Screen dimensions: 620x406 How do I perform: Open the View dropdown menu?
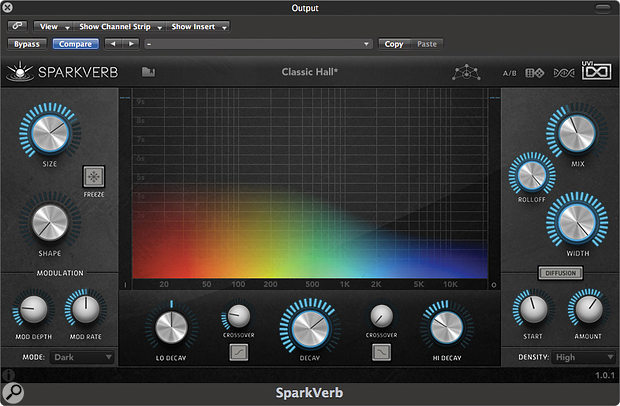pyautogui.click(x=53, y=26)
